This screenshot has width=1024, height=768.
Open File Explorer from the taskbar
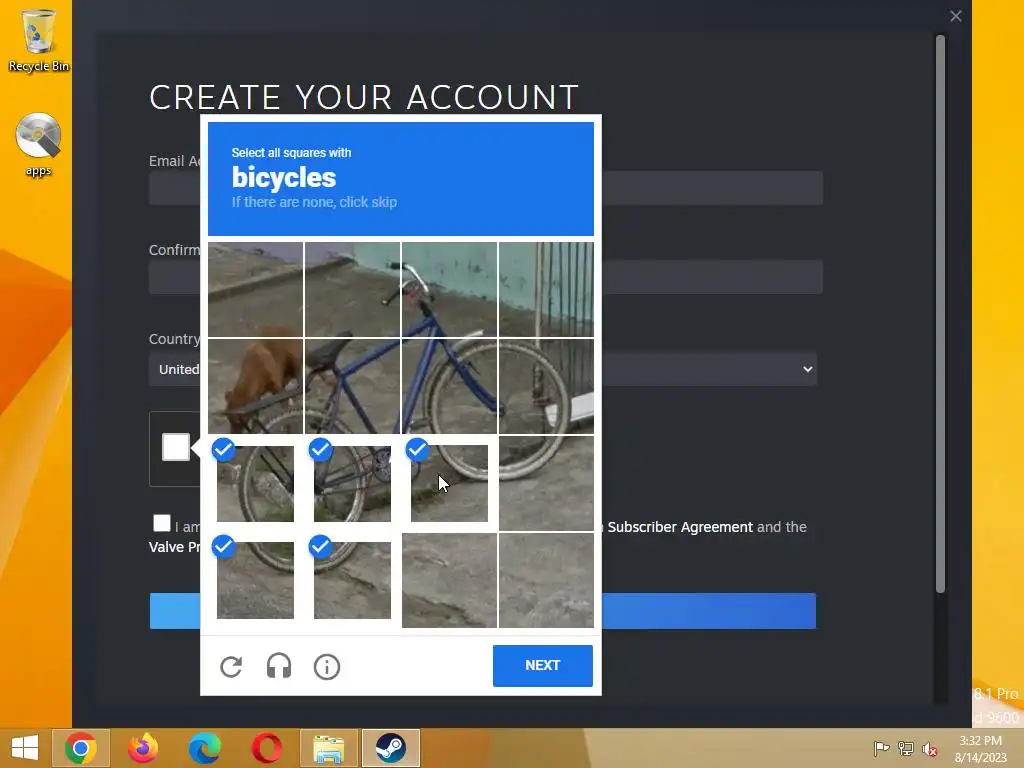coord(328,748)
